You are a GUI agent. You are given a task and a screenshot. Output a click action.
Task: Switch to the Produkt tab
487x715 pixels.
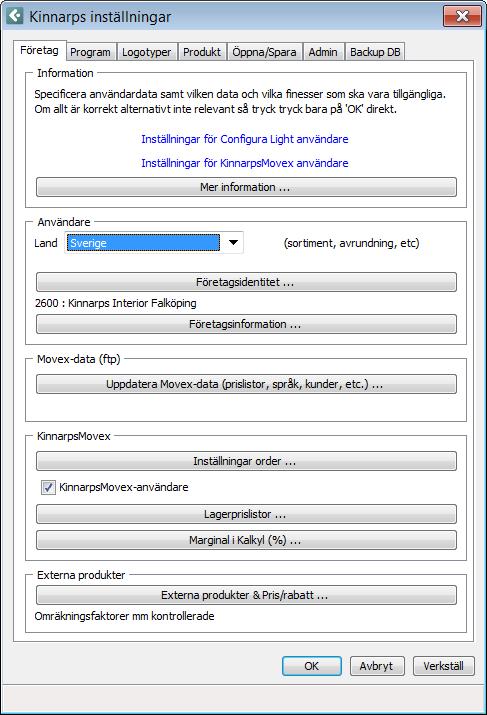[x=202, y=52]
